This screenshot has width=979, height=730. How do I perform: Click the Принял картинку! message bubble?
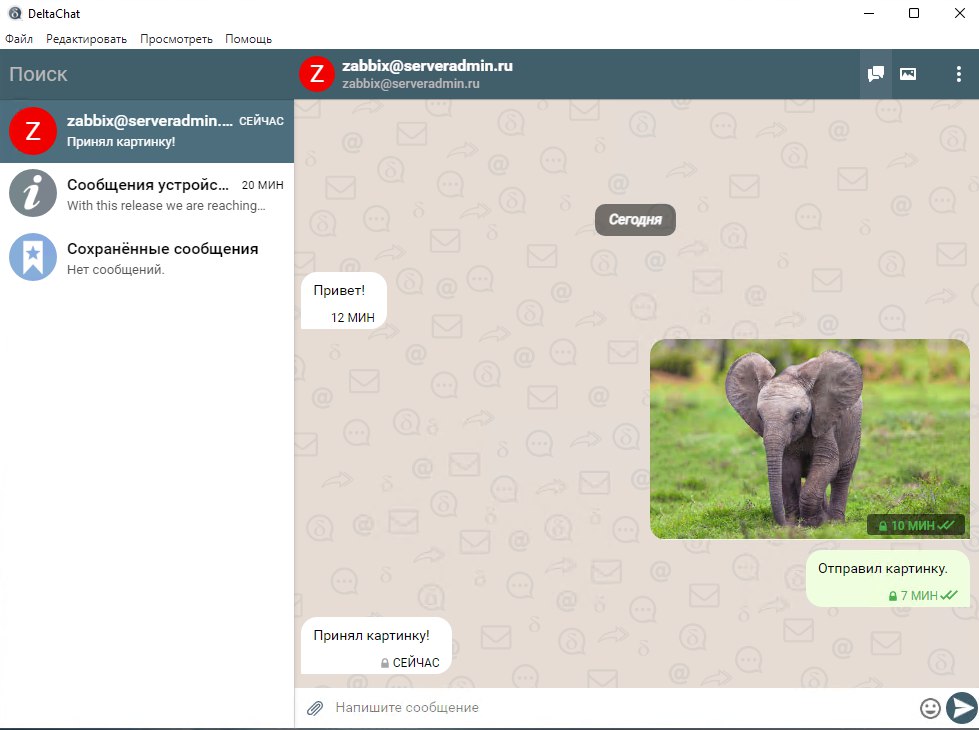[376, 646]
